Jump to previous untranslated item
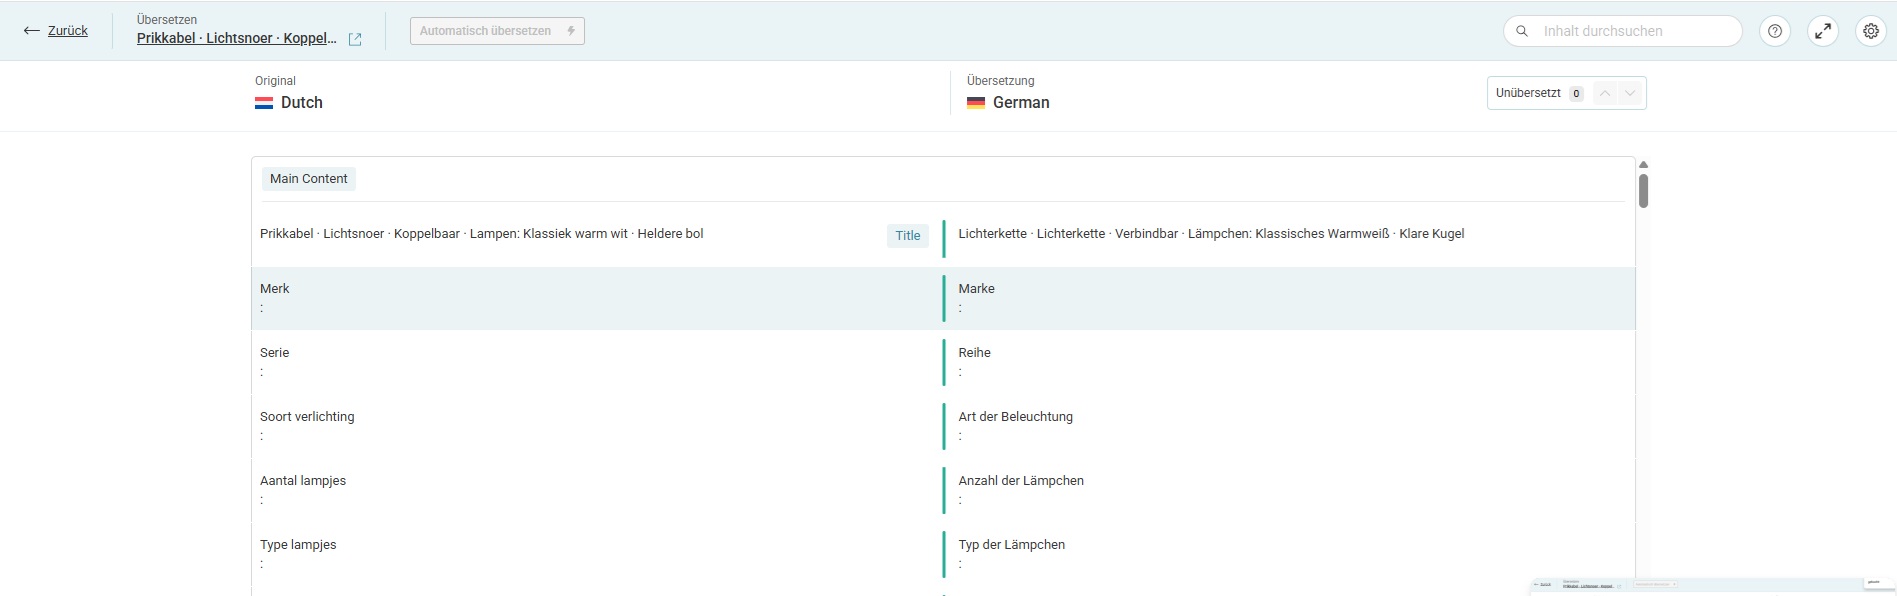This screenshot has width=1897, height=596. click(x=1605, y=93)
